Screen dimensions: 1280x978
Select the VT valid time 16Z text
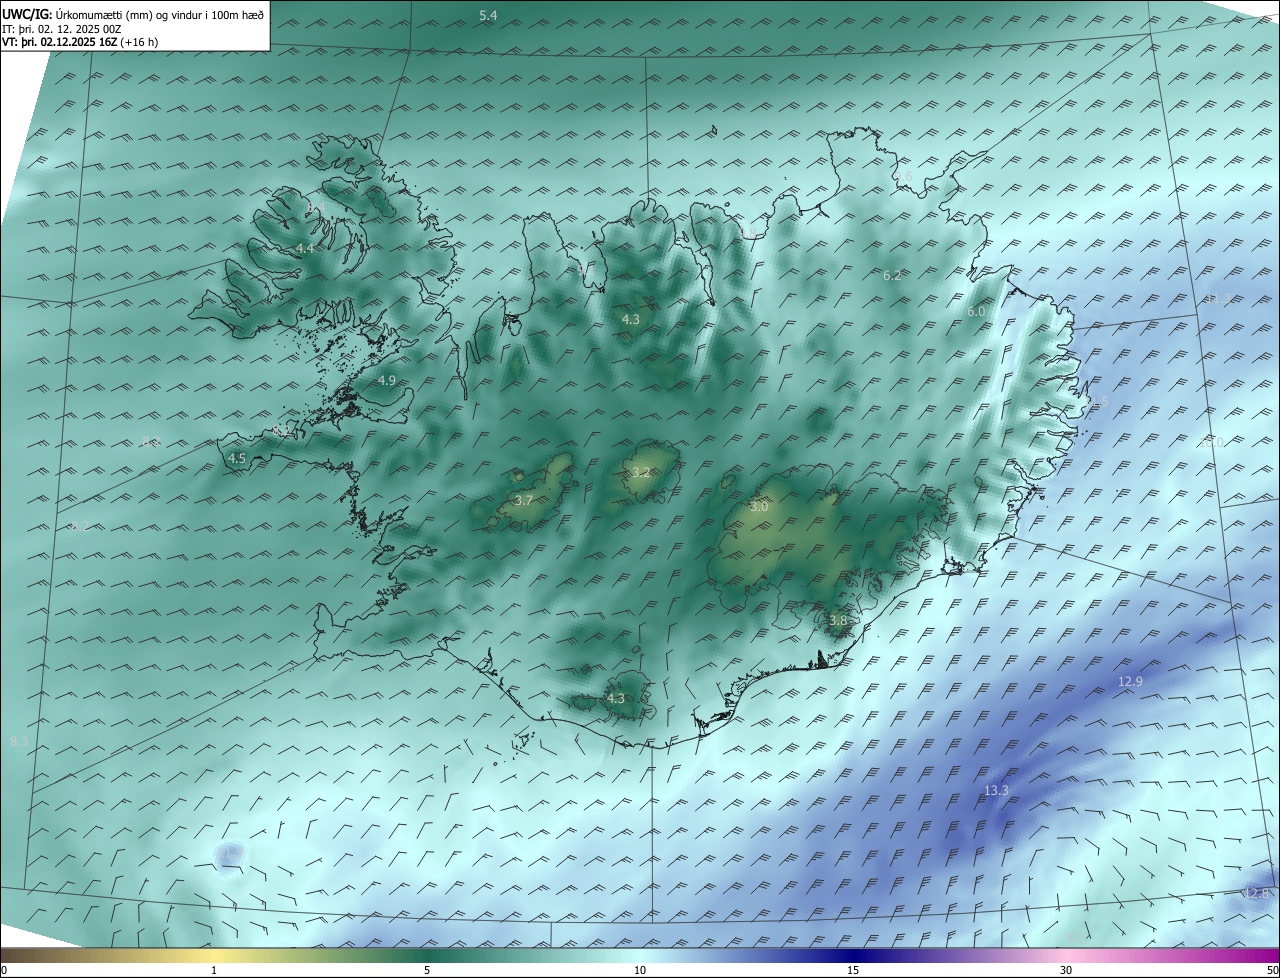tap(60, 42)
